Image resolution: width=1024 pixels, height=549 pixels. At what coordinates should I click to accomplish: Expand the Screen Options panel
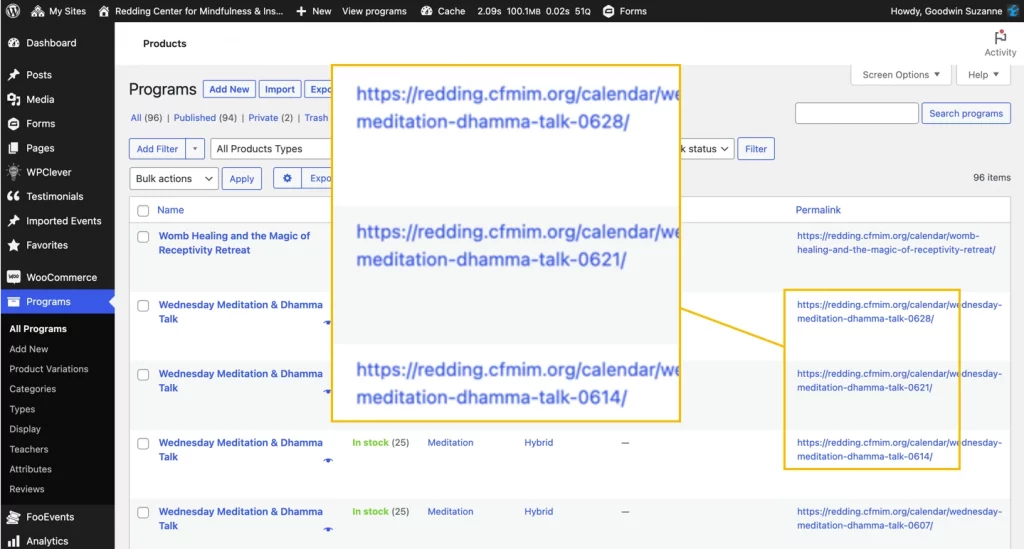coord(901,75)
